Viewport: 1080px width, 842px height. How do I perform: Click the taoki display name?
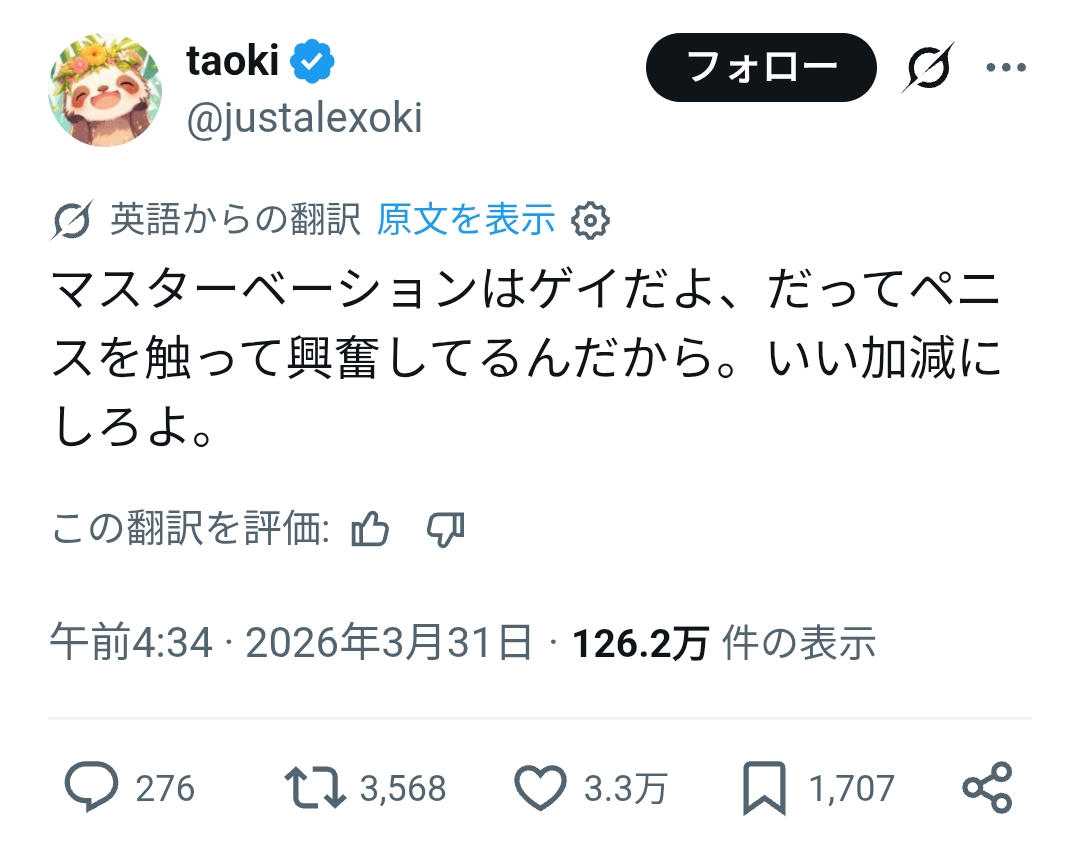tap(232, 62)
